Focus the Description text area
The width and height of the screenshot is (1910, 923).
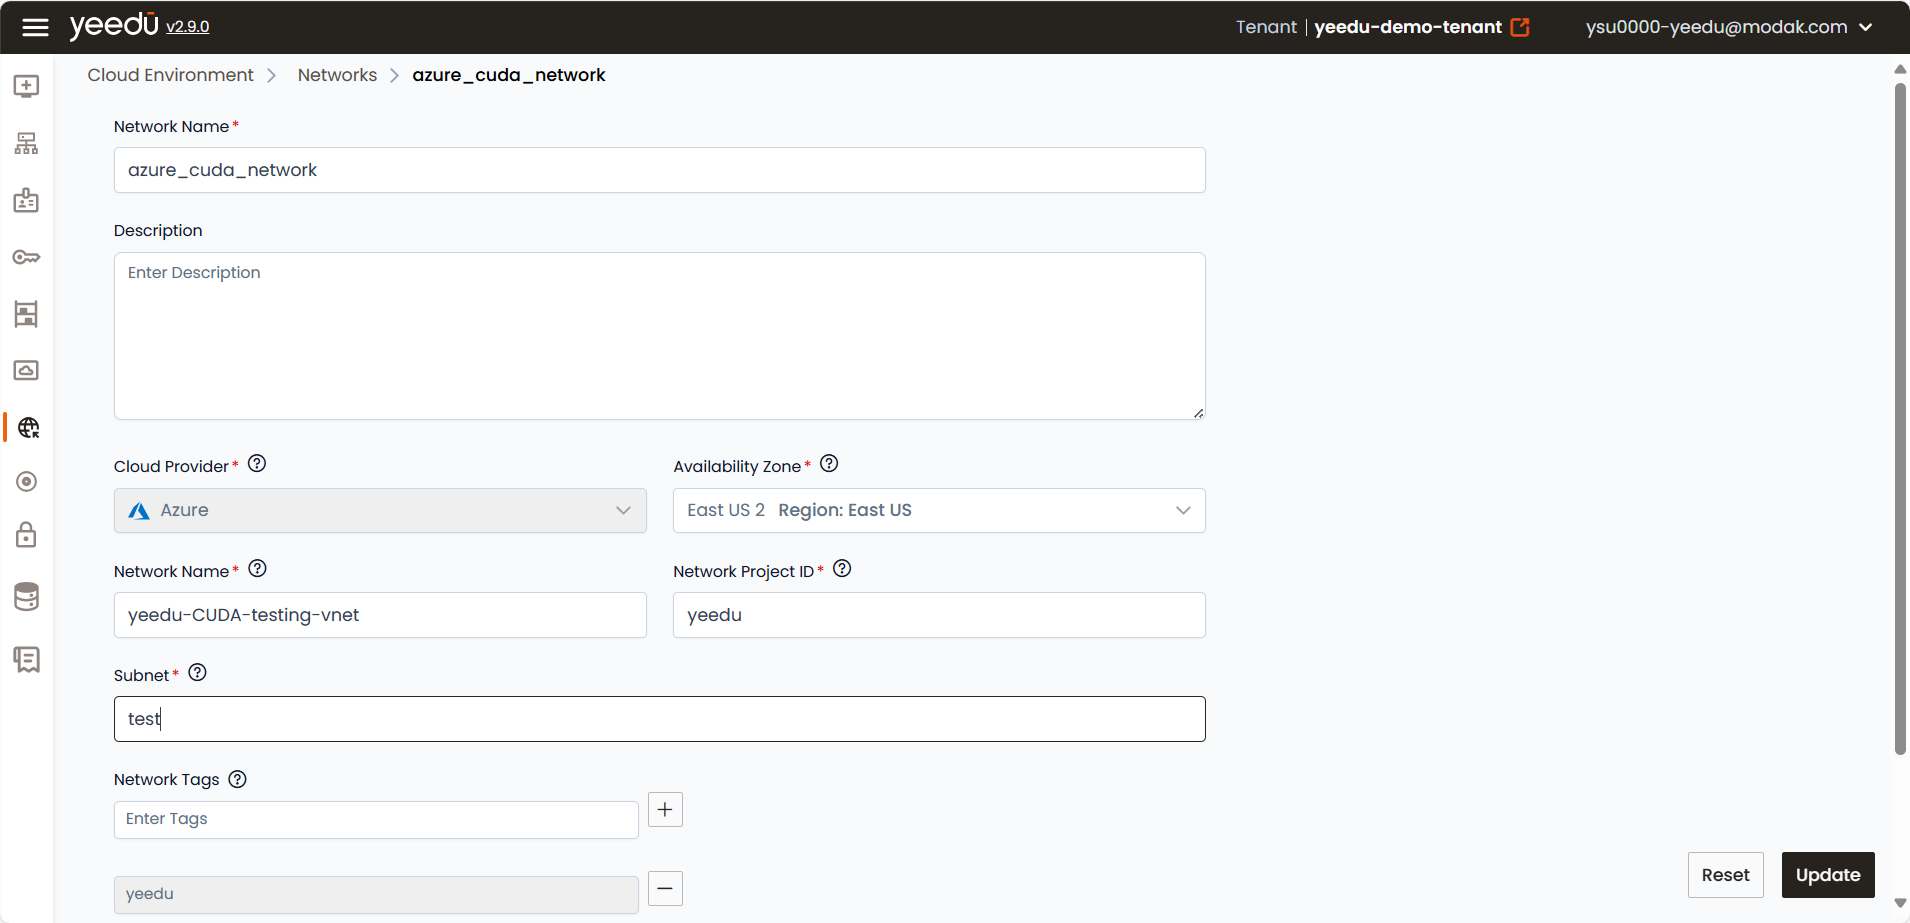[660, 336]
